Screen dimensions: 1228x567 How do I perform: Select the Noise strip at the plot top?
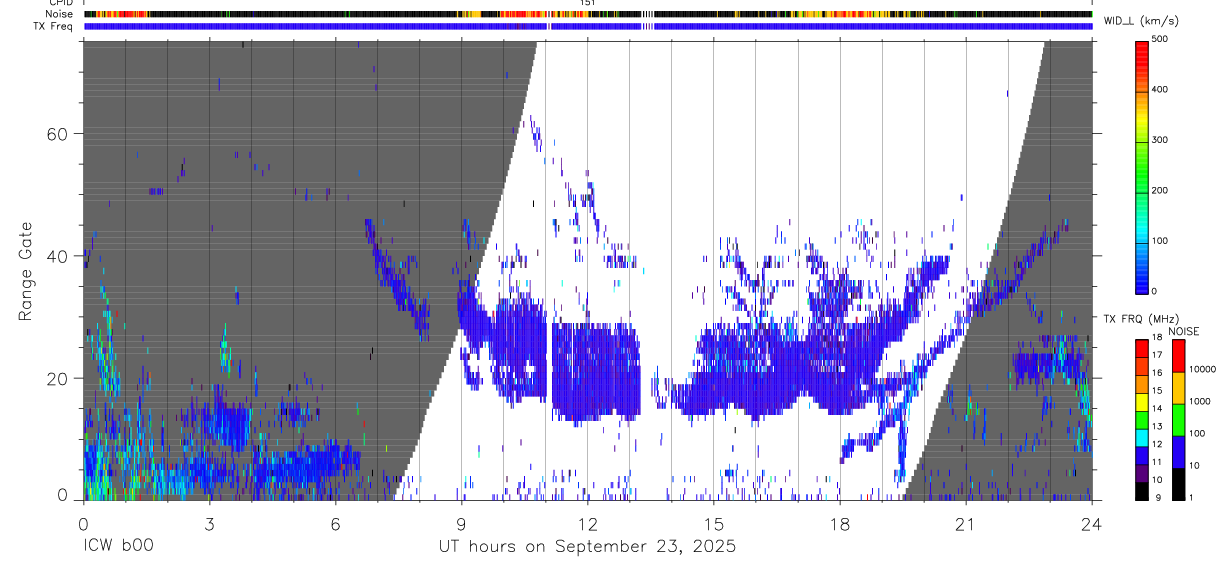pyautogui.click(x=587, y=14)
